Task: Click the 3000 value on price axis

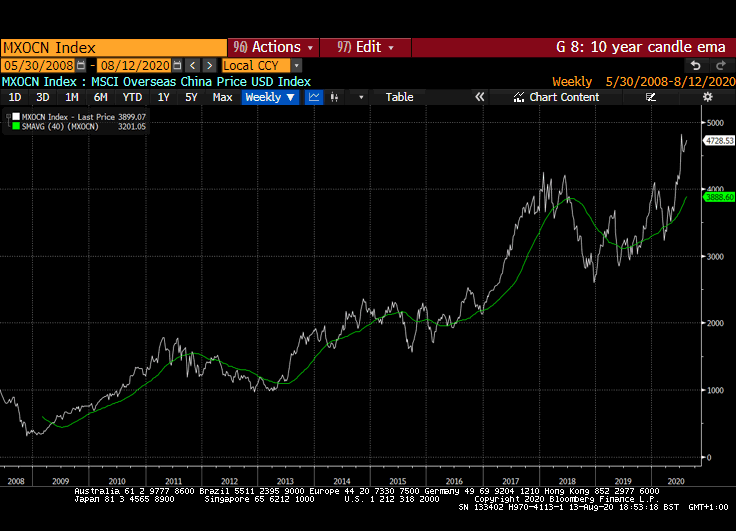Action: 715,256
